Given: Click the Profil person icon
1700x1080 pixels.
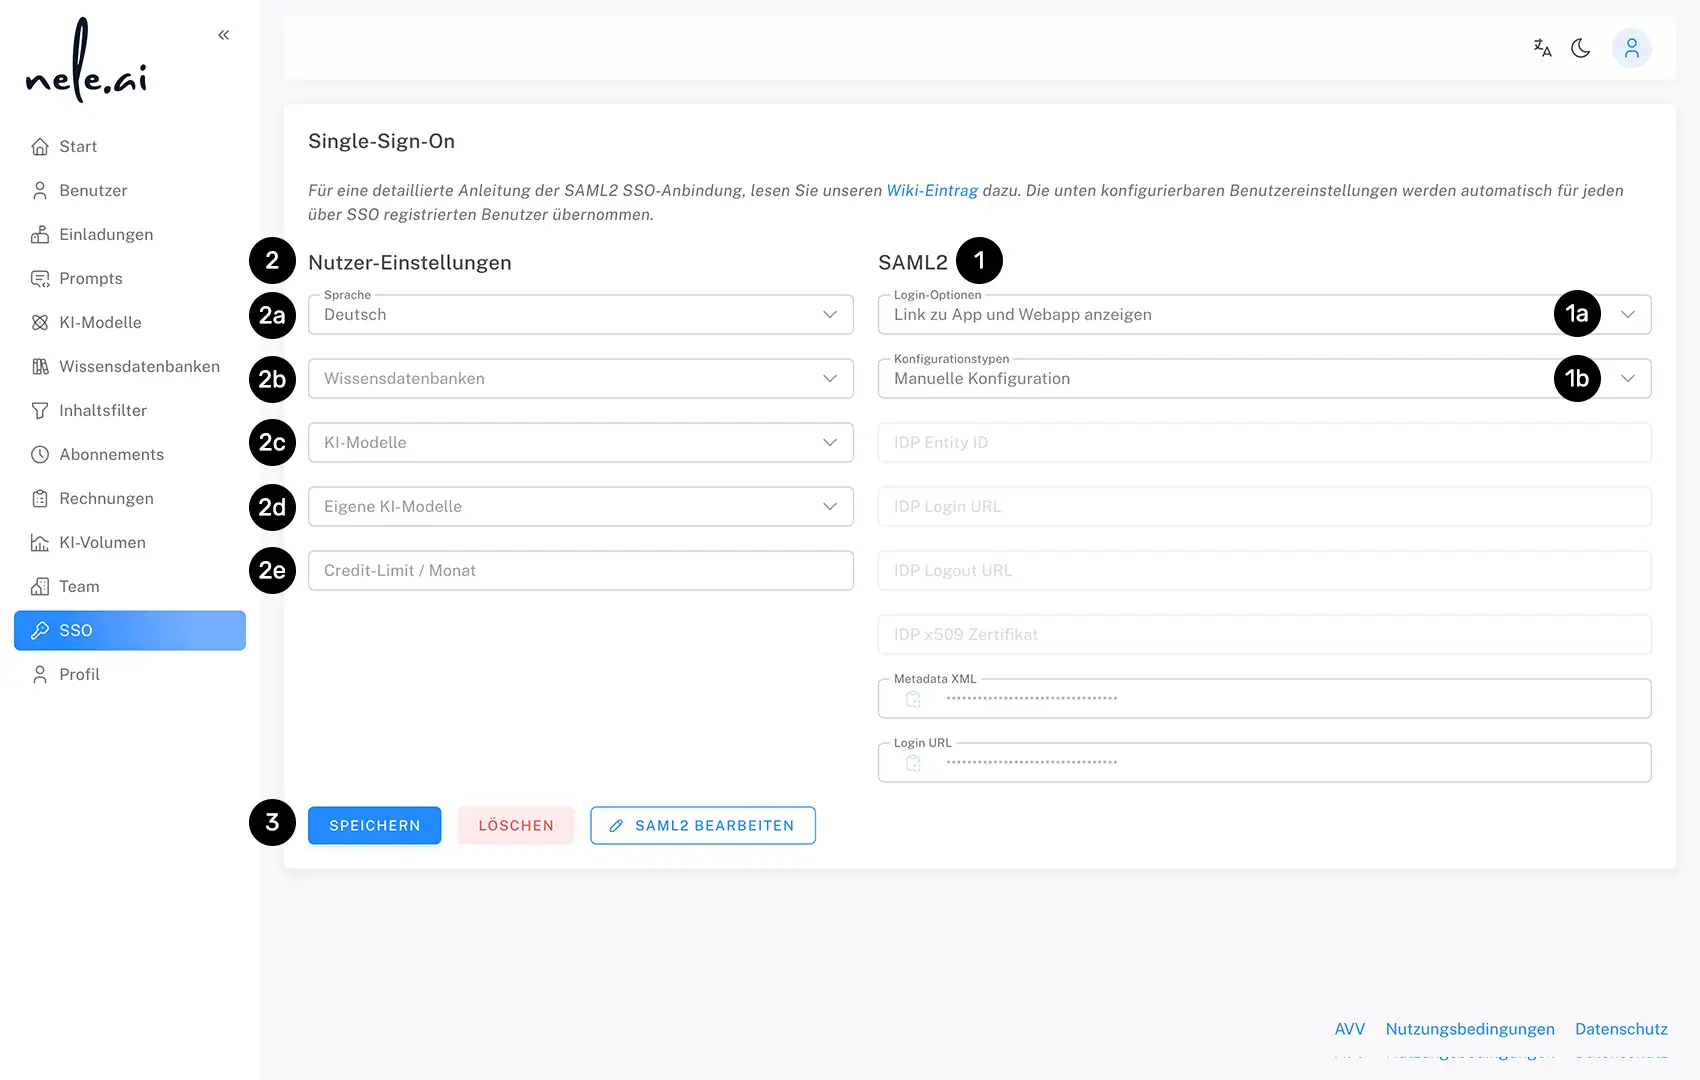Looking at the screenshot, I should point(40,675).
